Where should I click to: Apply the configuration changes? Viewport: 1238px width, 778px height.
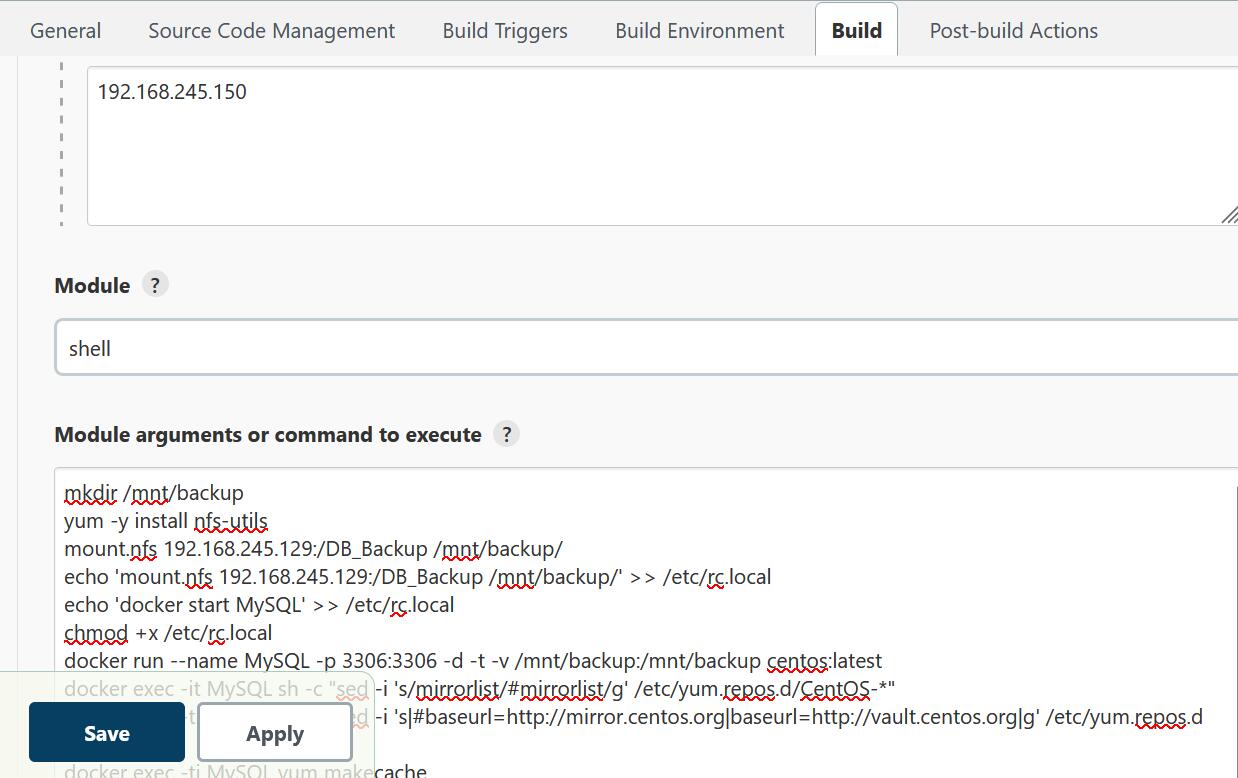(275, 733)
